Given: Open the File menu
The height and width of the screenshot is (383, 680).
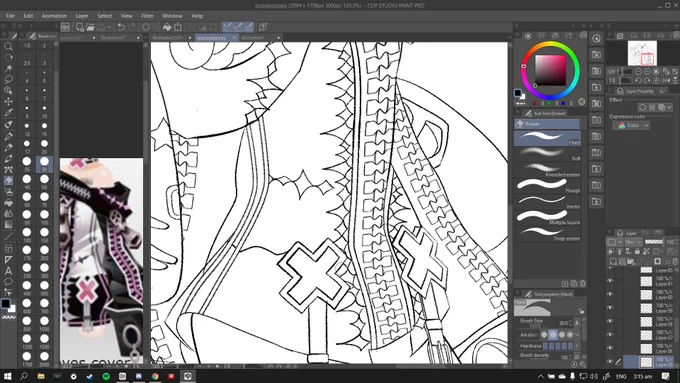Looking at the screenshot, I should tap(10, 16).
